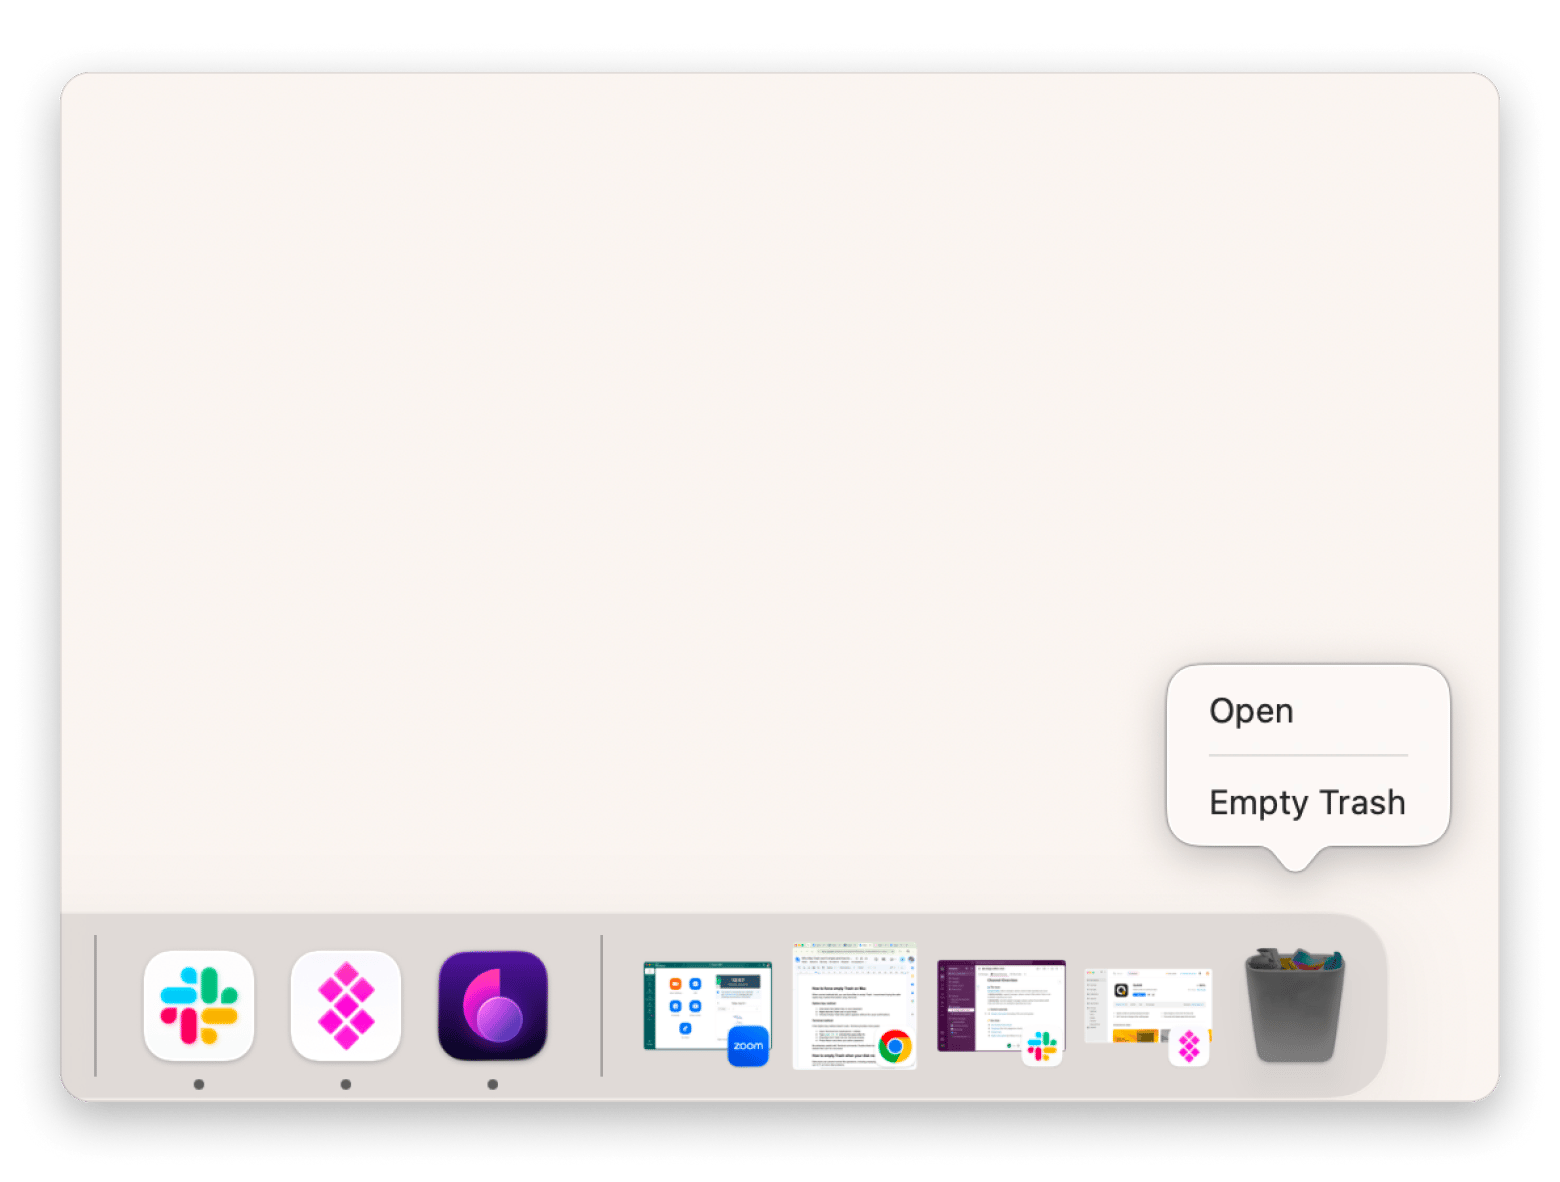Restore the minimized Chrome document window
The image size is (1560, 1182).
pyautogui.click(x=854, y=1005)
